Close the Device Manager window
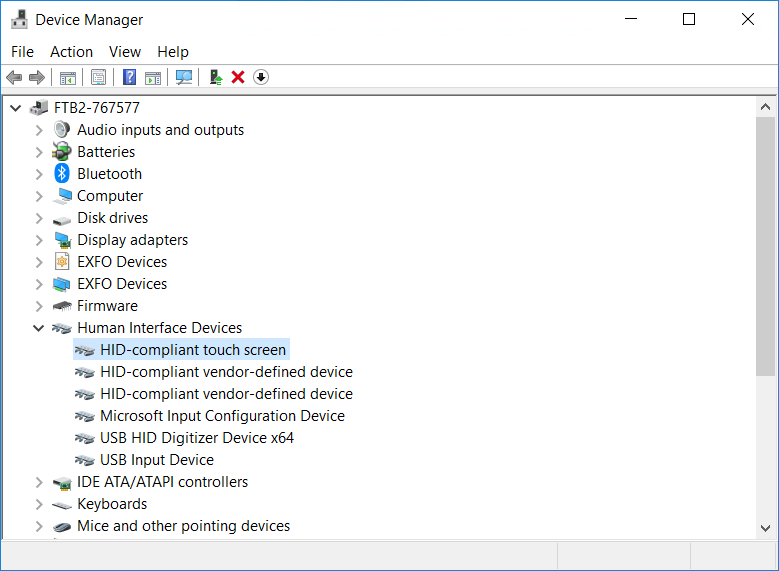Screen dimensions: 779x571 click(748, 19)
